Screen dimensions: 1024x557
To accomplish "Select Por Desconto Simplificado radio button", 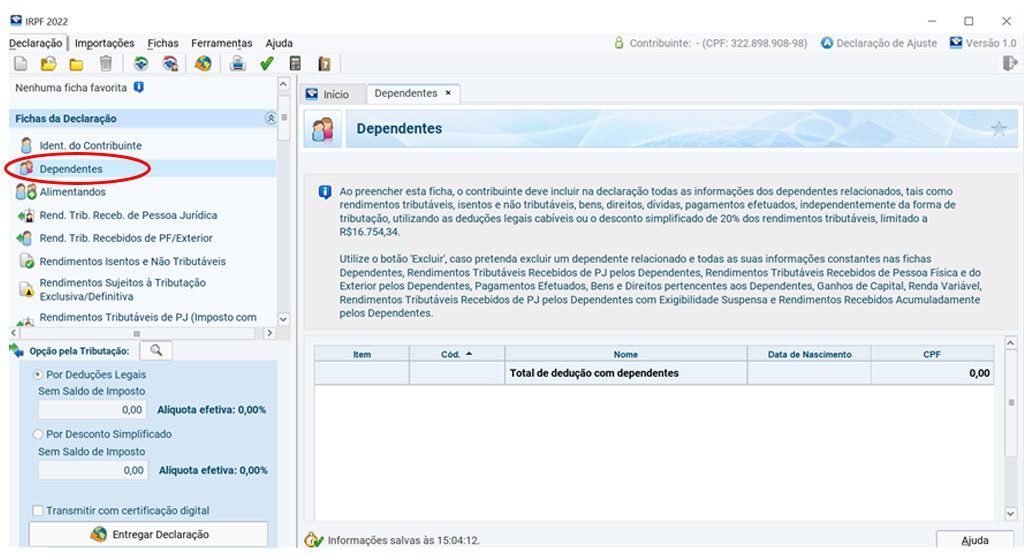I will coord(37,434).
